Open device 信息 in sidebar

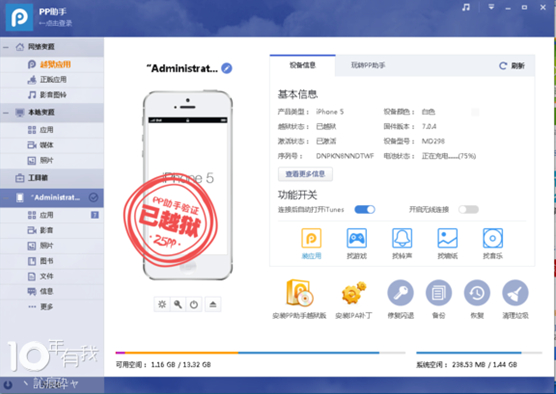pyautogui.click(x=52, y=292)
